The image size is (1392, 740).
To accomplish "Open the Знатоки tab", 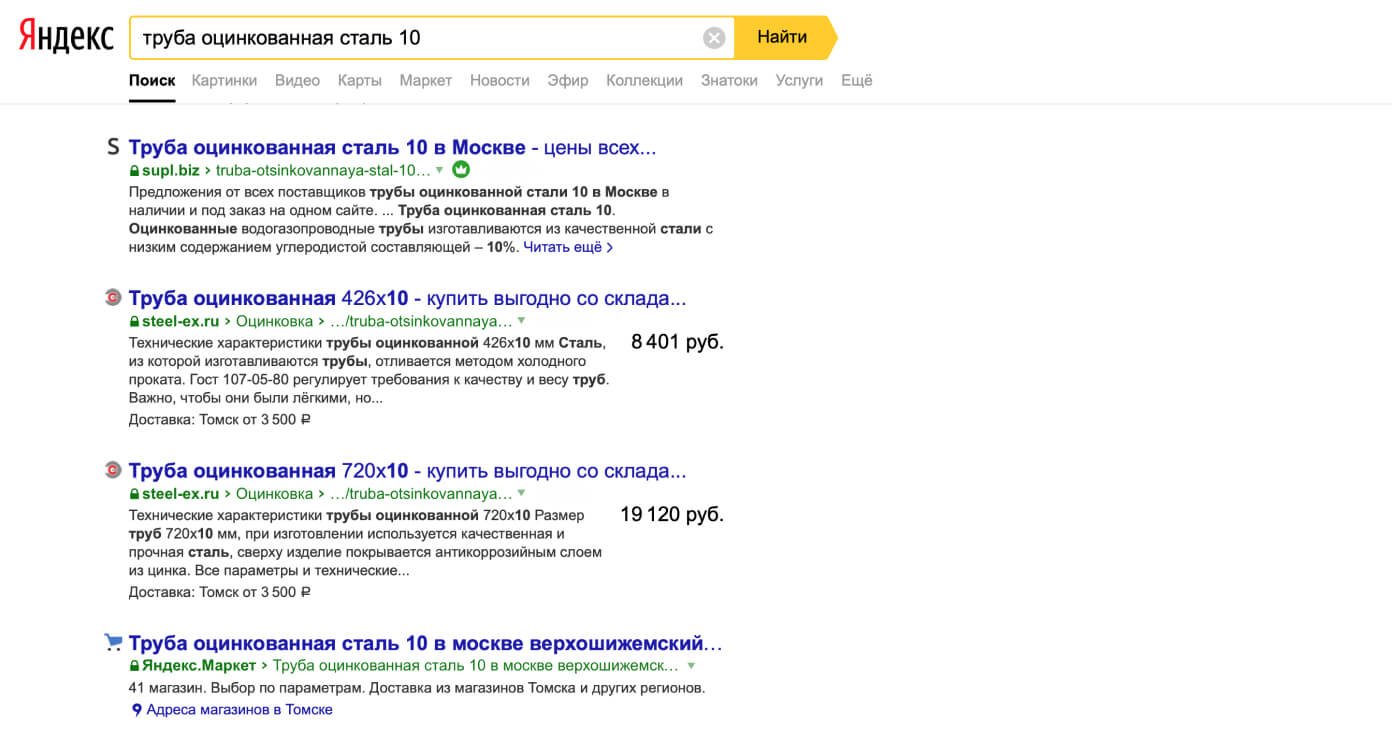I will pyautogui.click(x=729, y=80).
